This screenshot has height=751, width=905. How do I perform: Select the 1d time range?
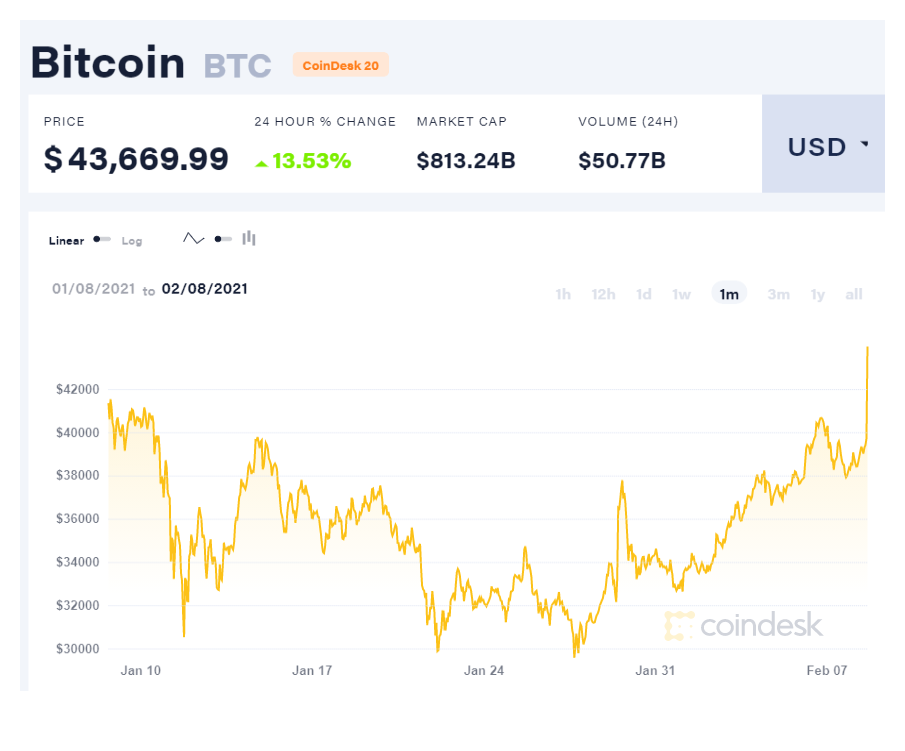[644, 294]
